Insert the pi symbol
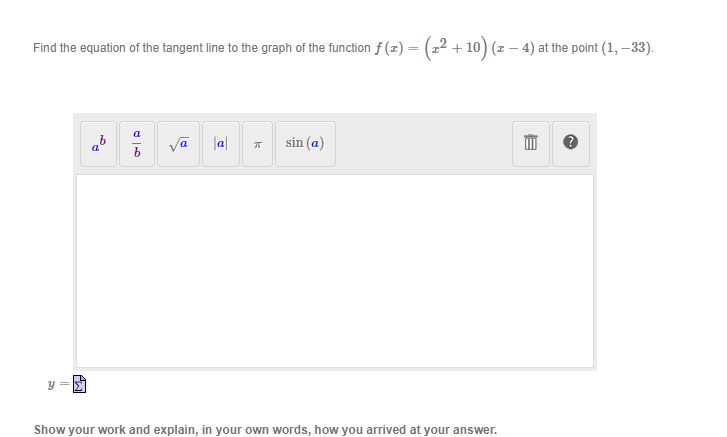 [257, 144]
